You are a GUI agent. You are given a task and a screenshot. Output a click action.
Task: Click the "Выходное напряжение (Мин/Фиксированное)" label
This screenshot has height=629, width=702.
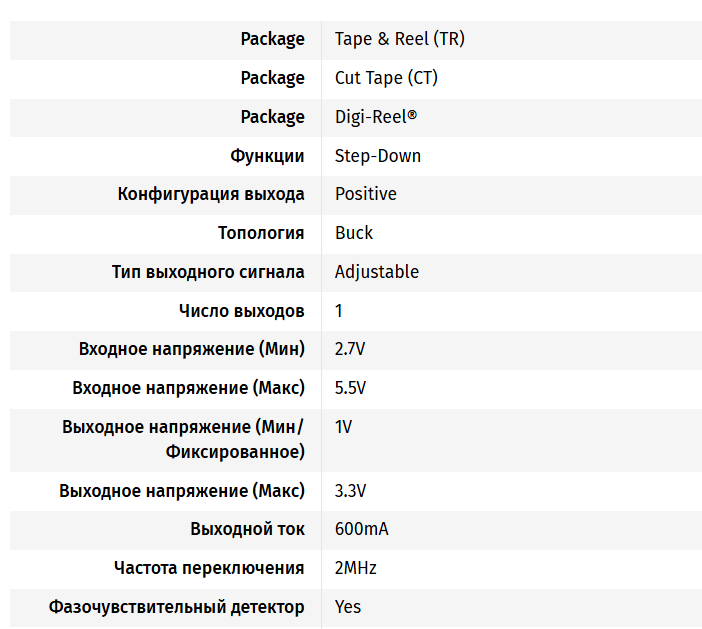[183, 439]
